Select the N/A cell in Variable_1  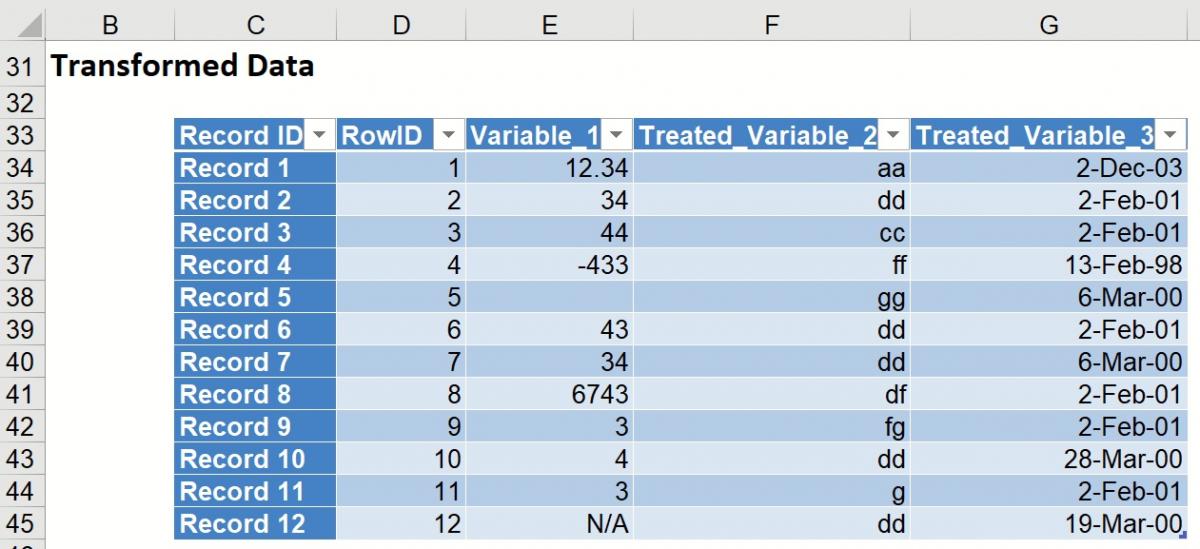point(549,523)
